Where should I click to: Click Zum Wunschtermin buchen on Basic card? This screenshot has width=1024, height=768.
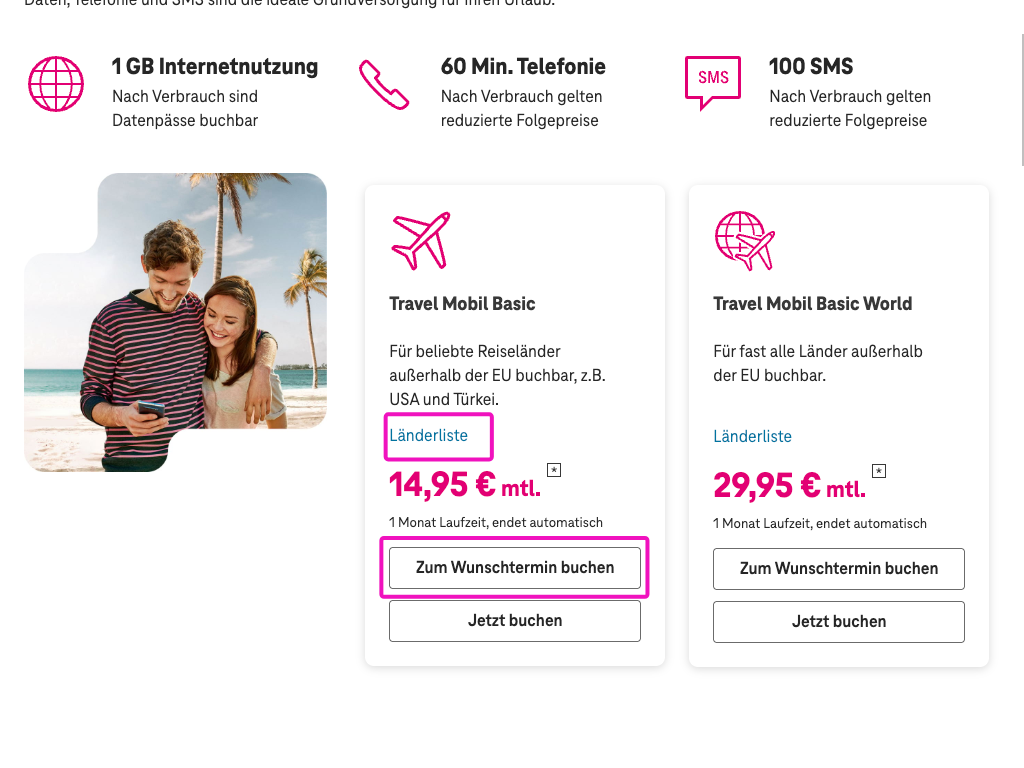[x=514, y=568]
